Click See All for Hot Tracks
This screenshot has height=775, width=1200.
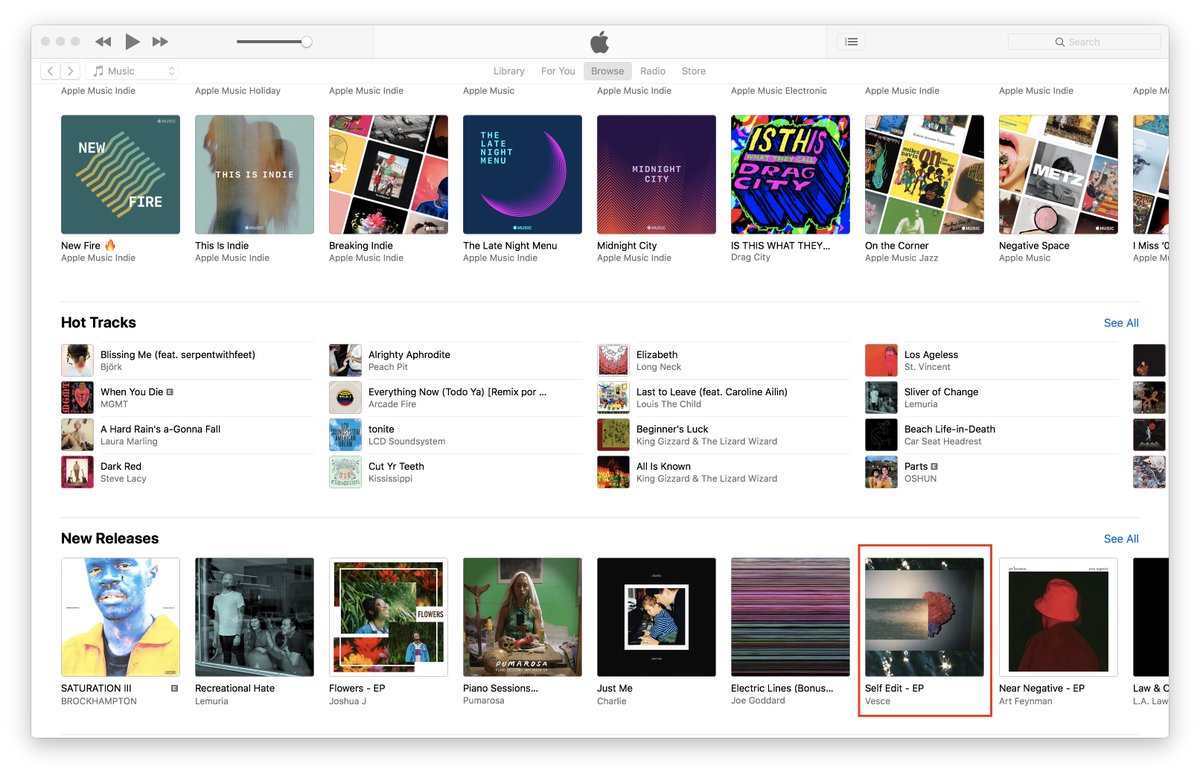click(1121, 323)
